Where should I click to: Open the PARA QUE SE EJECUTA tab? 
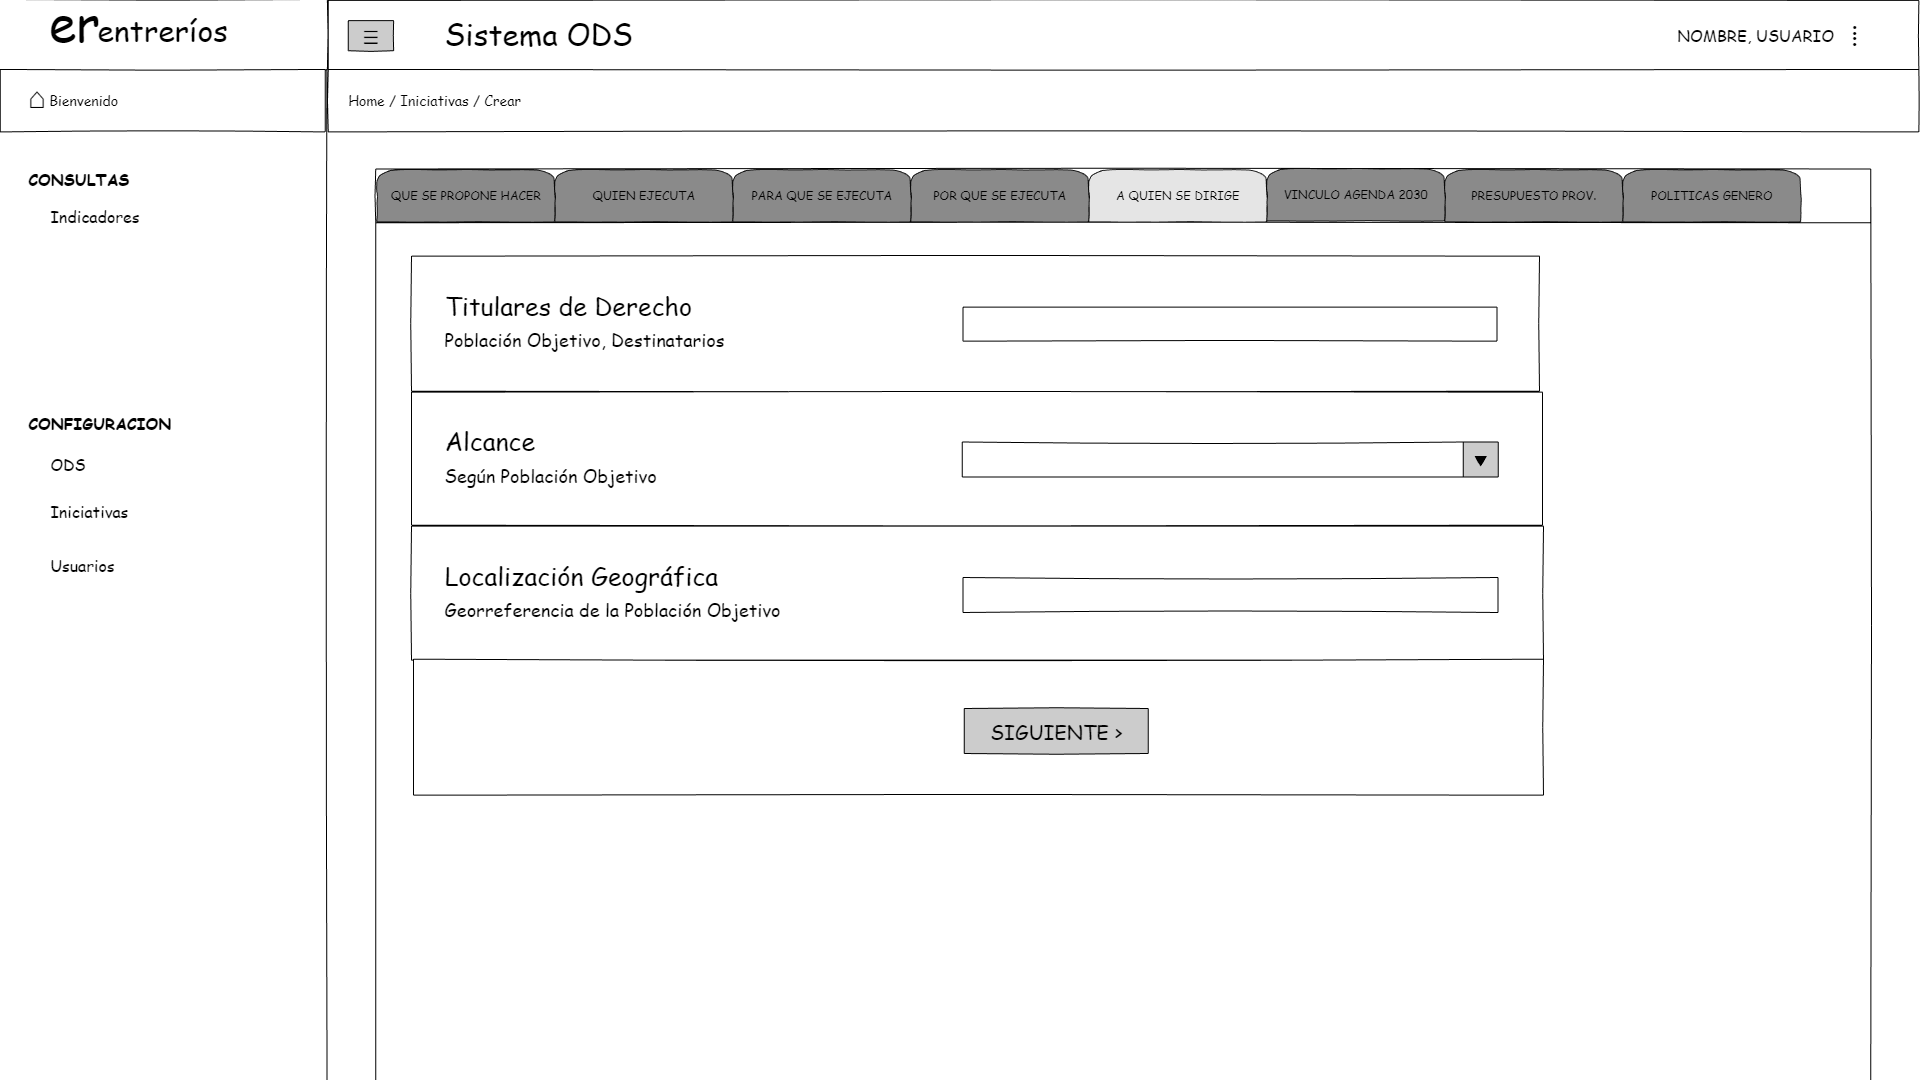[x=821, y=196]
